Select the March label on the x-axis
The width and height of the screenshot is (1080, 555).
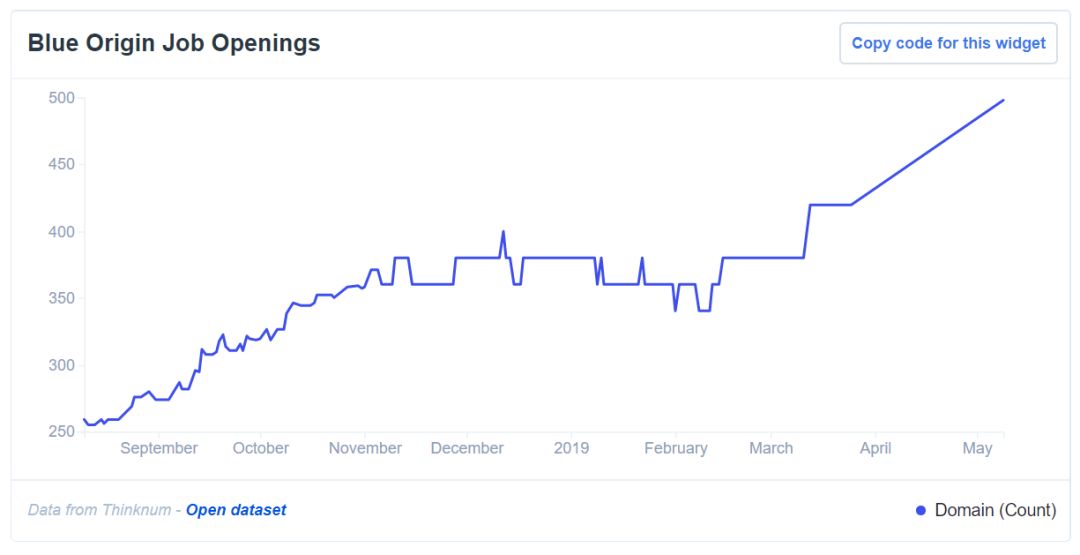[x=771, y=448]
